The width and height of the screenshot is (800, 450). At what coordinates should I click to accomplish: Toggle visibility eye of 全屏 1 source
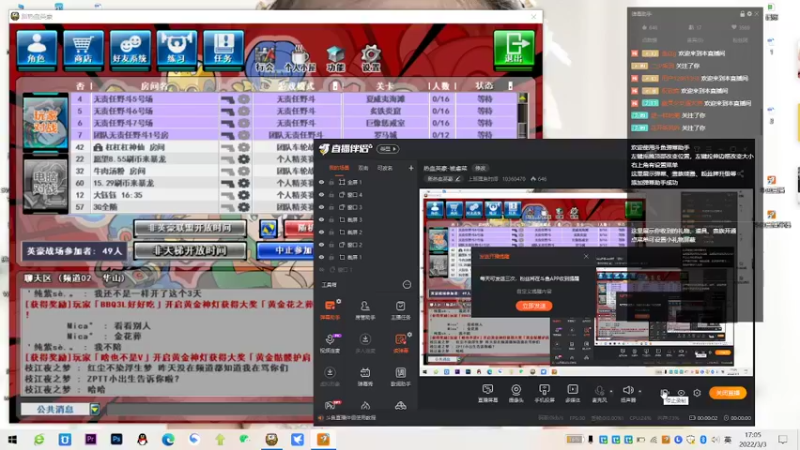321,182
